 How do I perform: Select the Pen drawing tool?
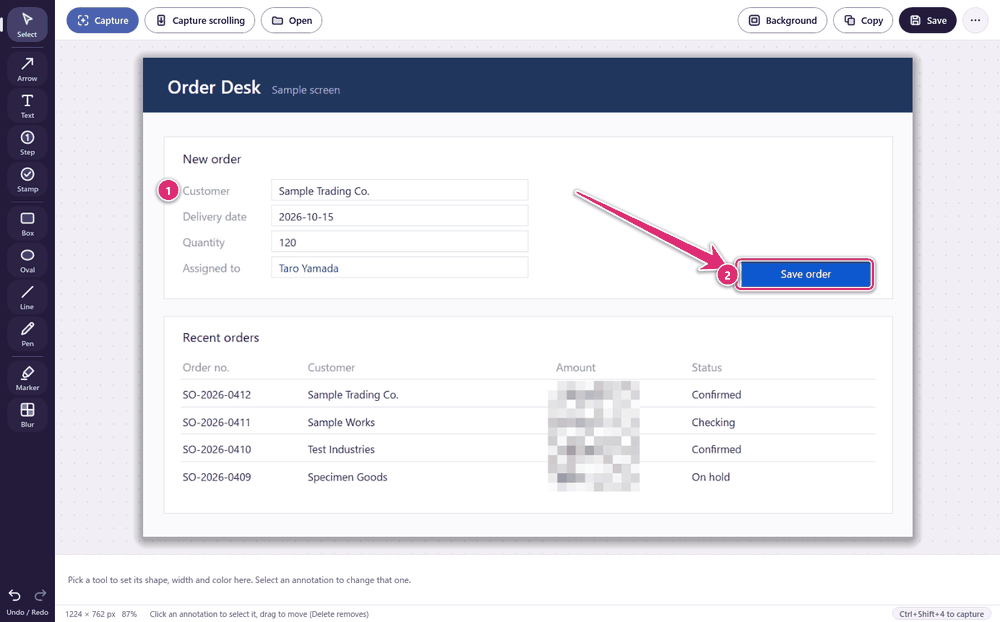[x=27, y=334]
